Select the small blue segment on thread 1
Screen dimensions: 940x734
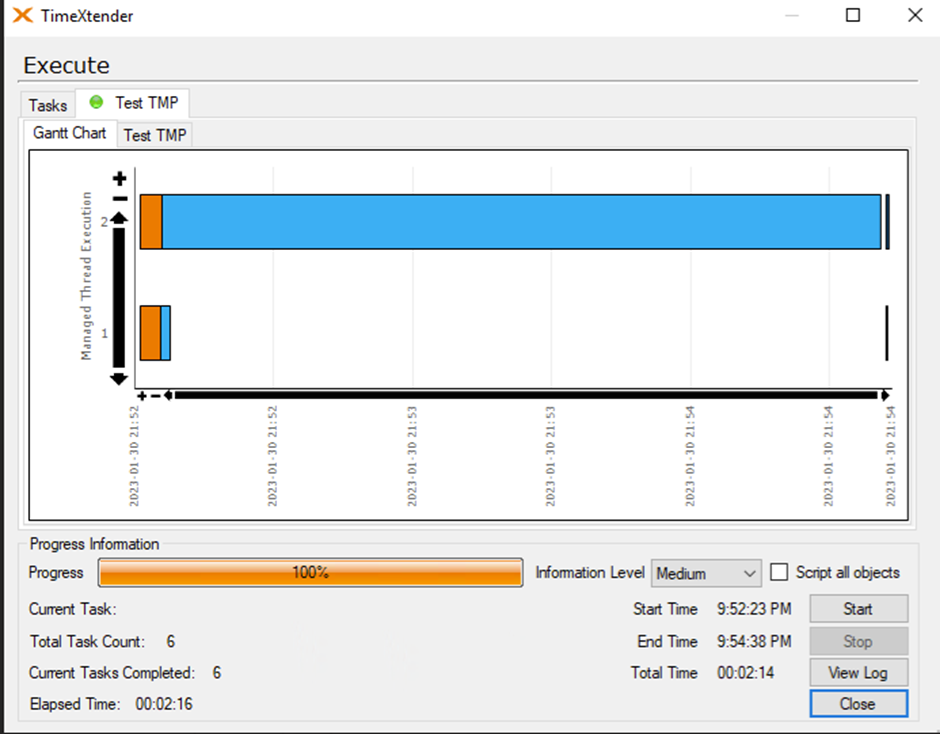click(165, 333)
